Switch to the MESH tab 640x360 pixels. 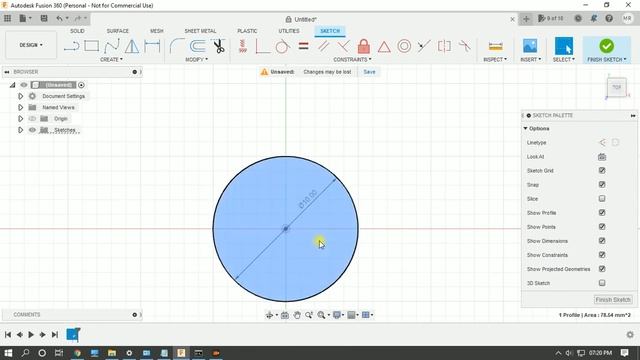click(x=157, y=31)
